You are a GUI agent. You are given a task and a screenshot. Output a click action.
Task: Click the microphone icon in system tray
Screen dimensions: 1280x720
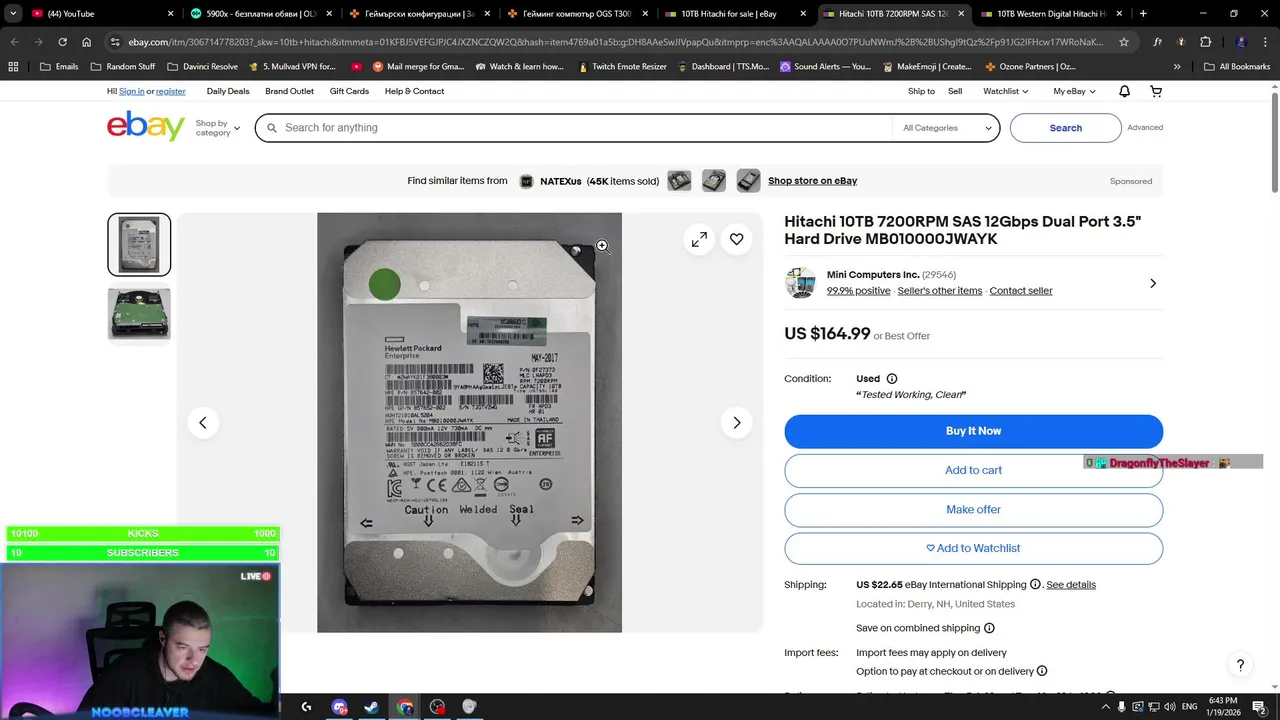tap(1121, 707)
